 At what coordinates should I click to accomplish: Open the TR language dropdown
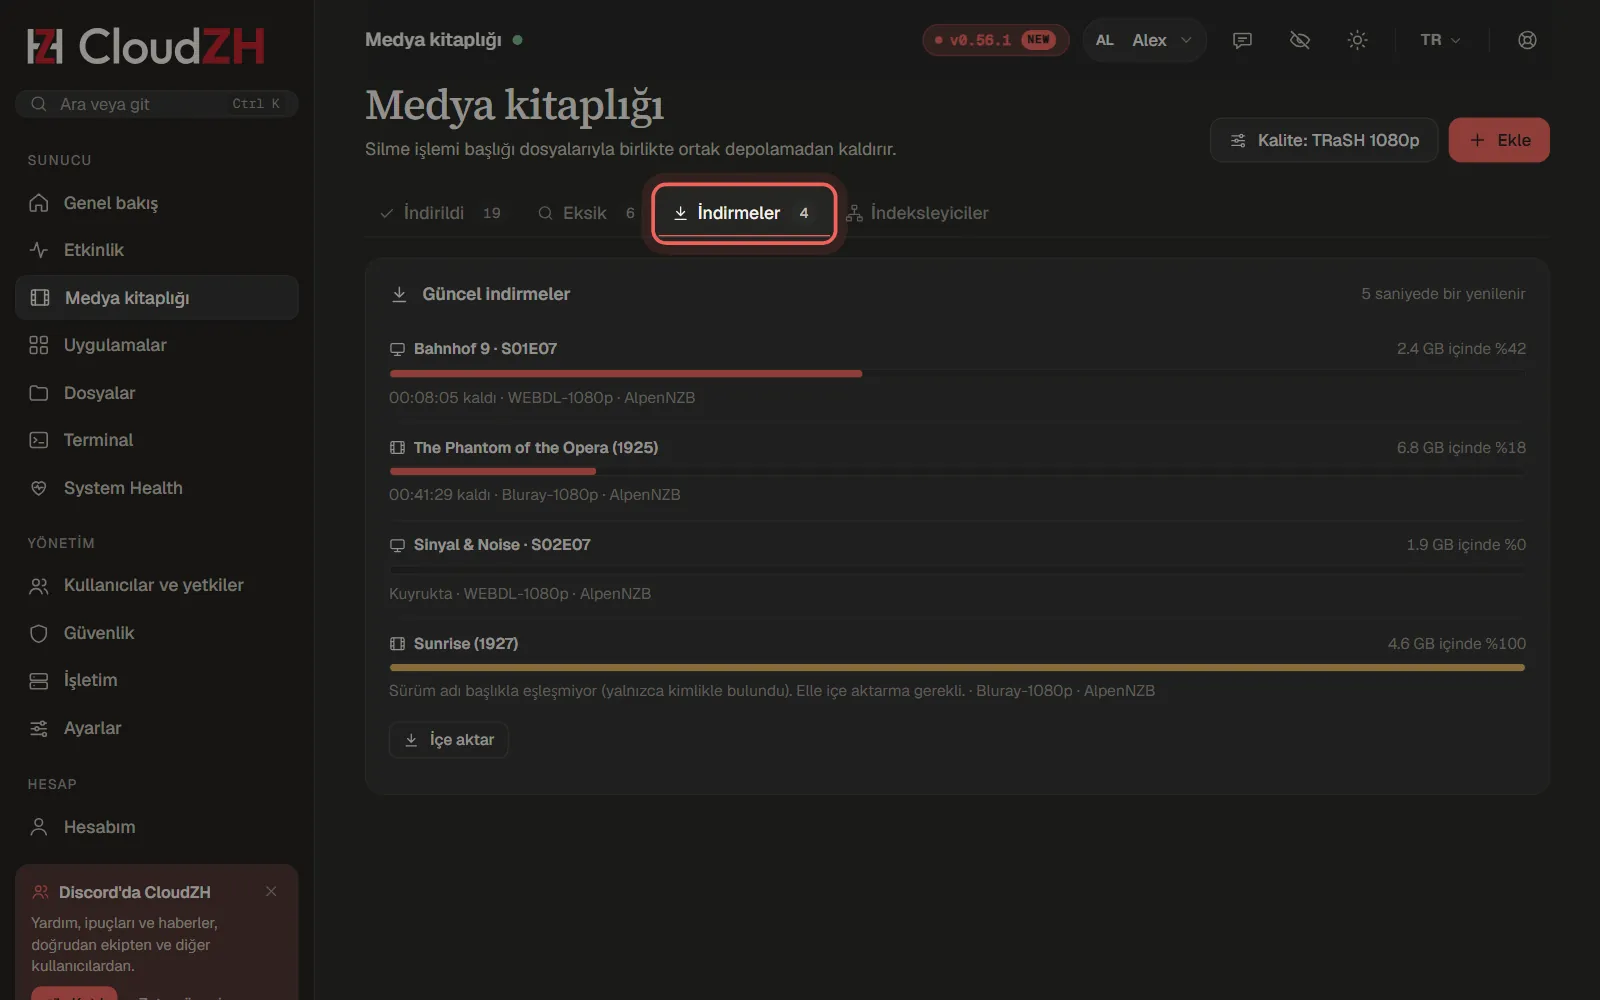point(1440,40)
